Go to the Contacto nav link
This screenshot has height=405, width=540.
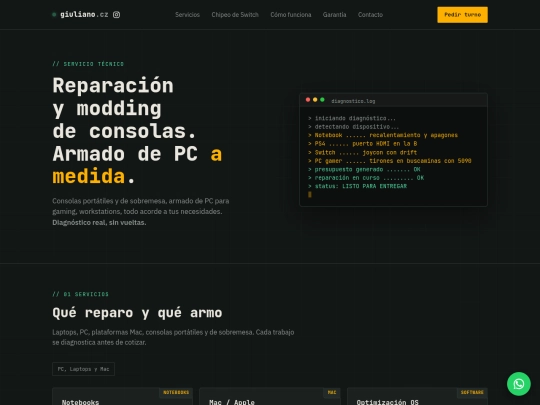[370, 15]
